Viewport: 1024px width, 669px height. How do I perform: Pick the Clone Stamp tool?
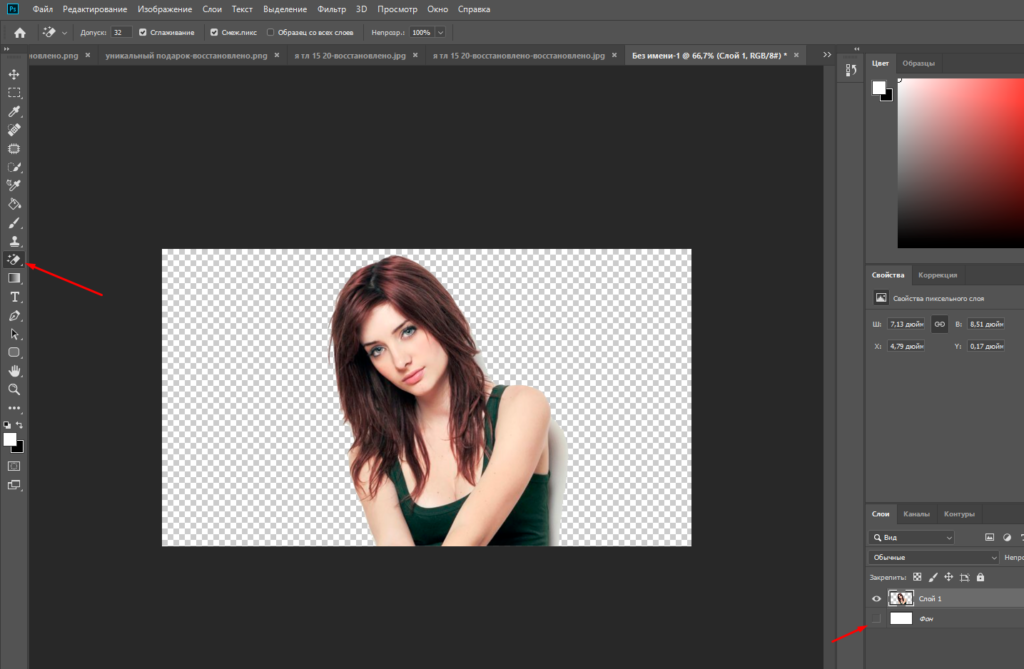14,241
